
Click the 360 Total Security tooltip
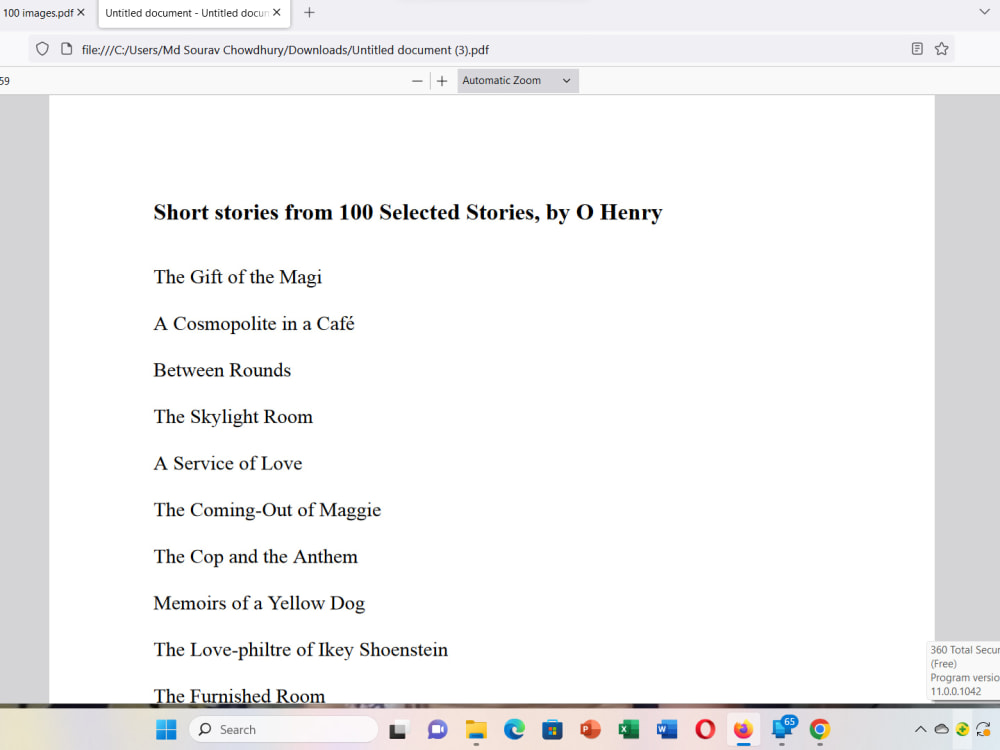tap(963, 670)
